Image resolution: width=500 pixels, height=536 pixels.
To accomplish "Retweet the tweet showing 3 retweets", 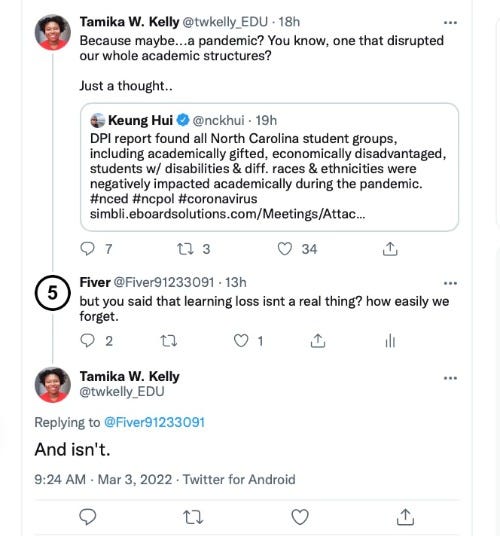I will tap(185, 249).
